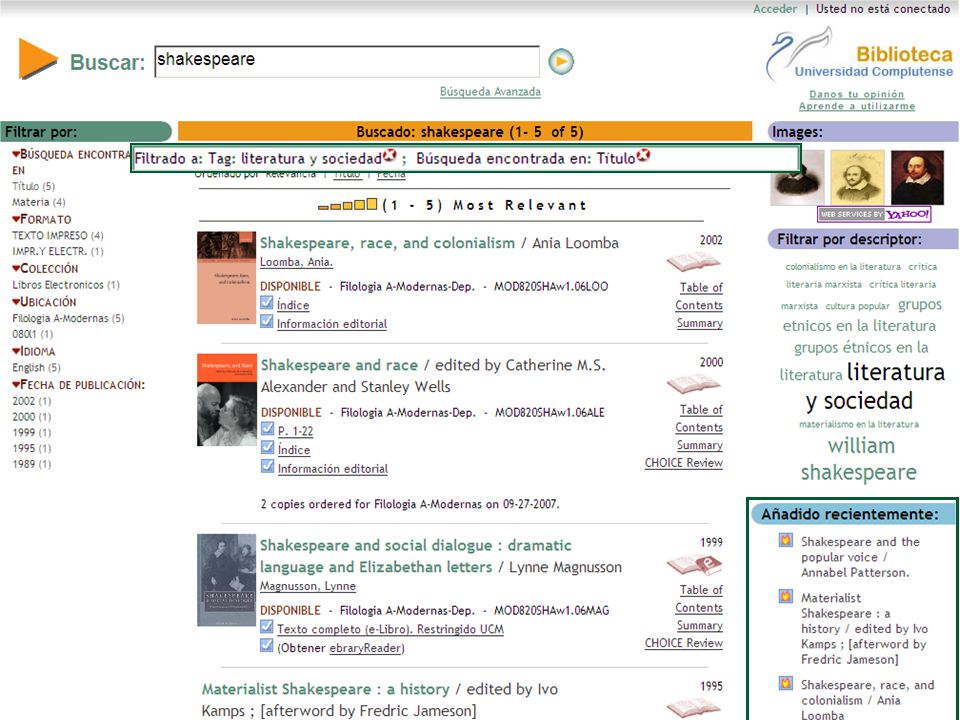Open cover of Shakespeare and race
The image size is (960, 720).
point(227,399)
